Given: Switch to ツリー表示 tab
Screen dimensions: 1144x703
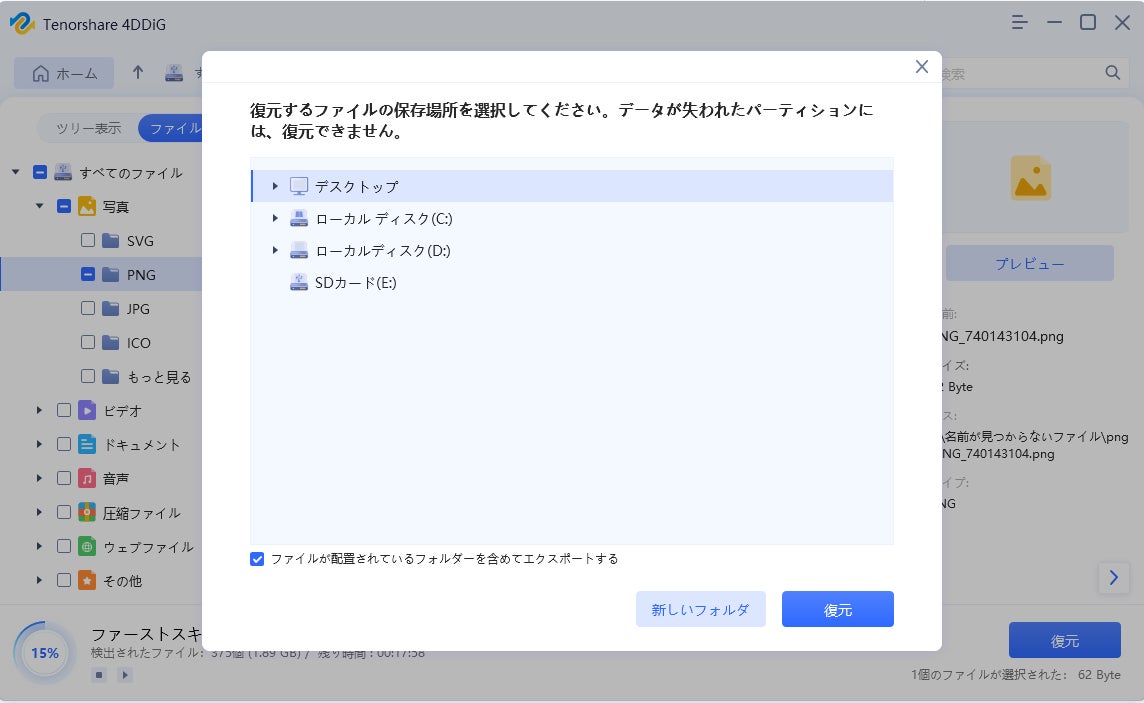Looking at the screenshot, I should pos(88,128).
